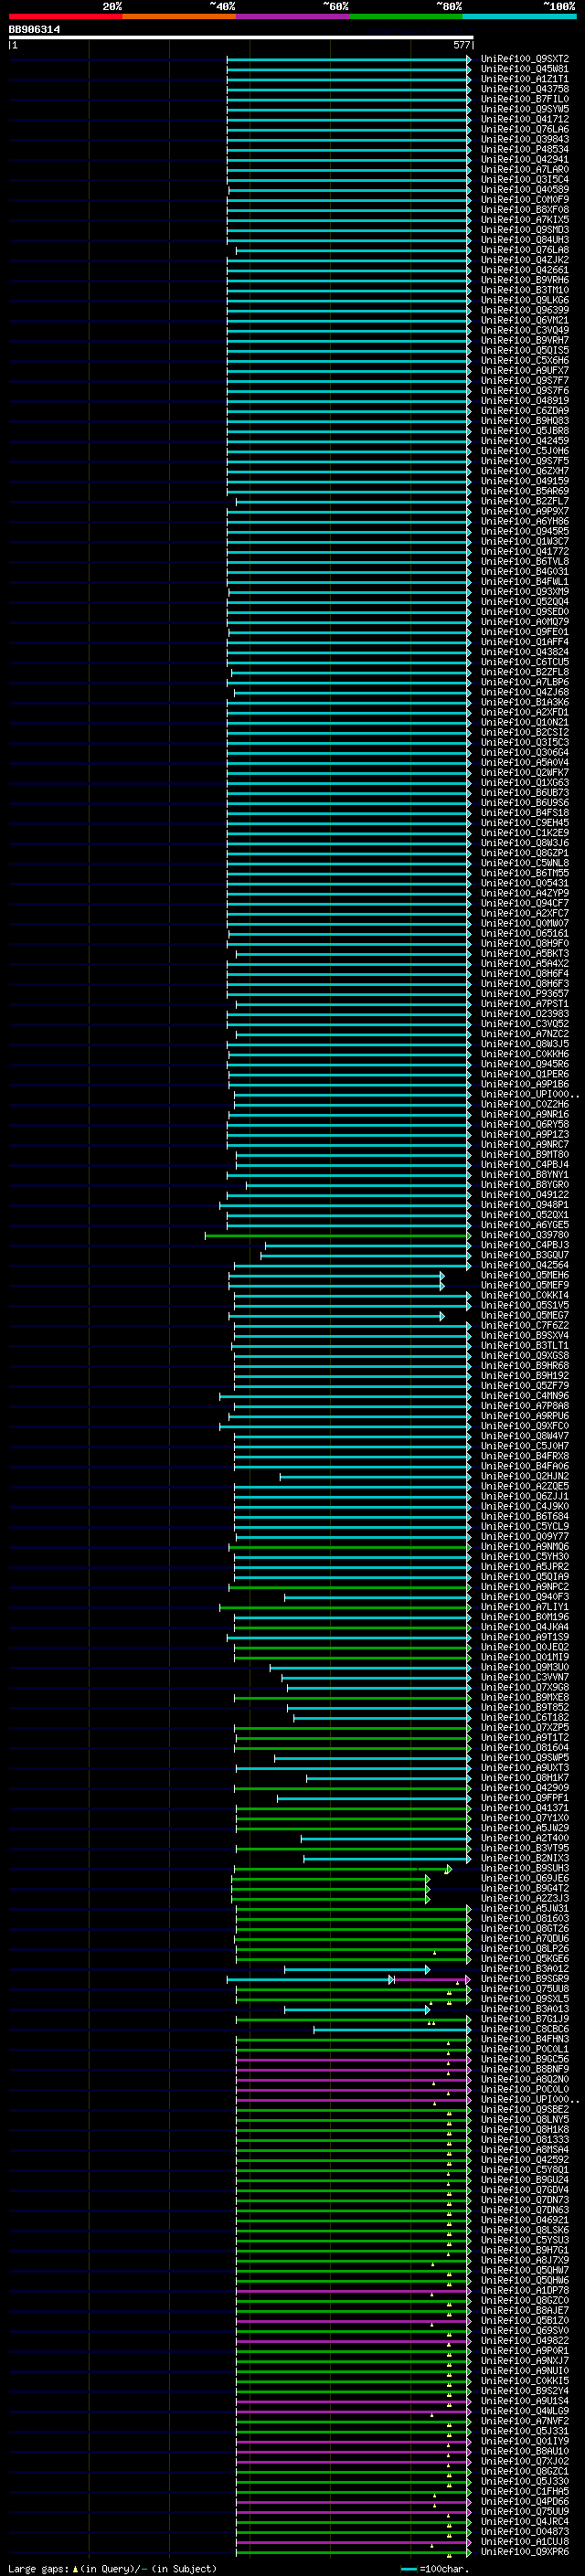Select the UniRef100_Q96399 label

525,310
